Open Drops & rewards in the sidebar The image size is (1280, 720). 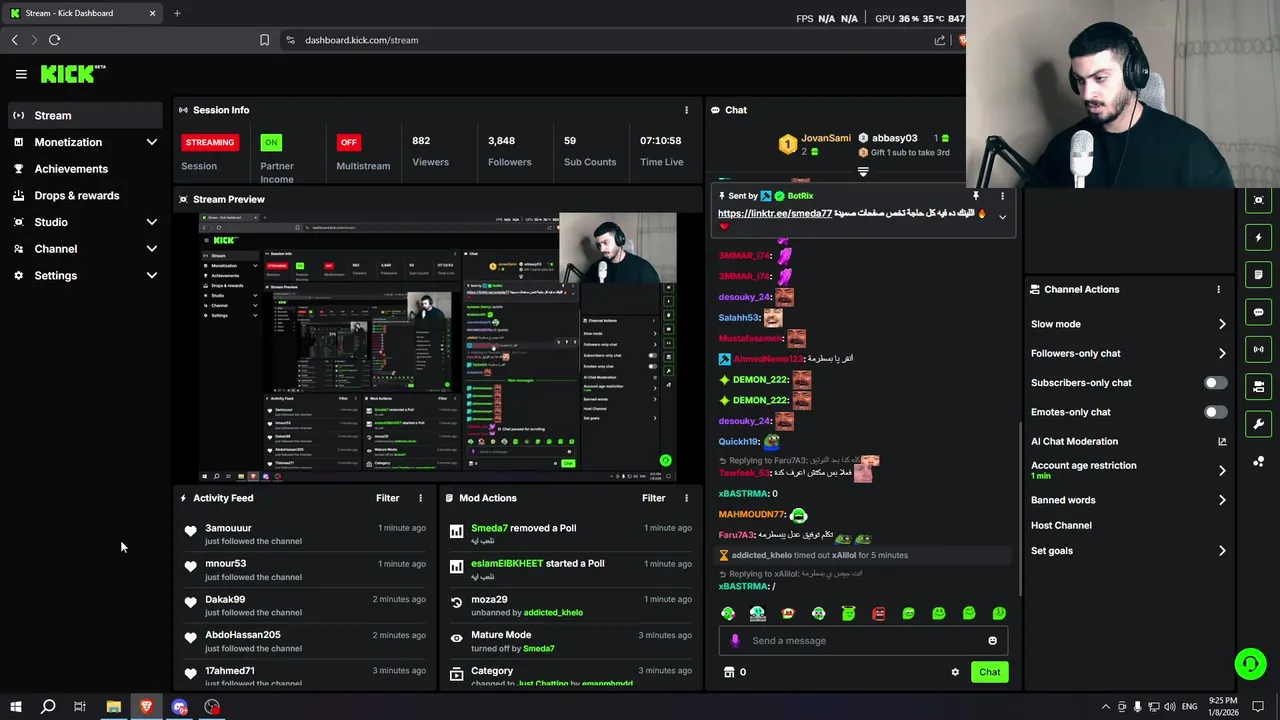click(84, 195)
